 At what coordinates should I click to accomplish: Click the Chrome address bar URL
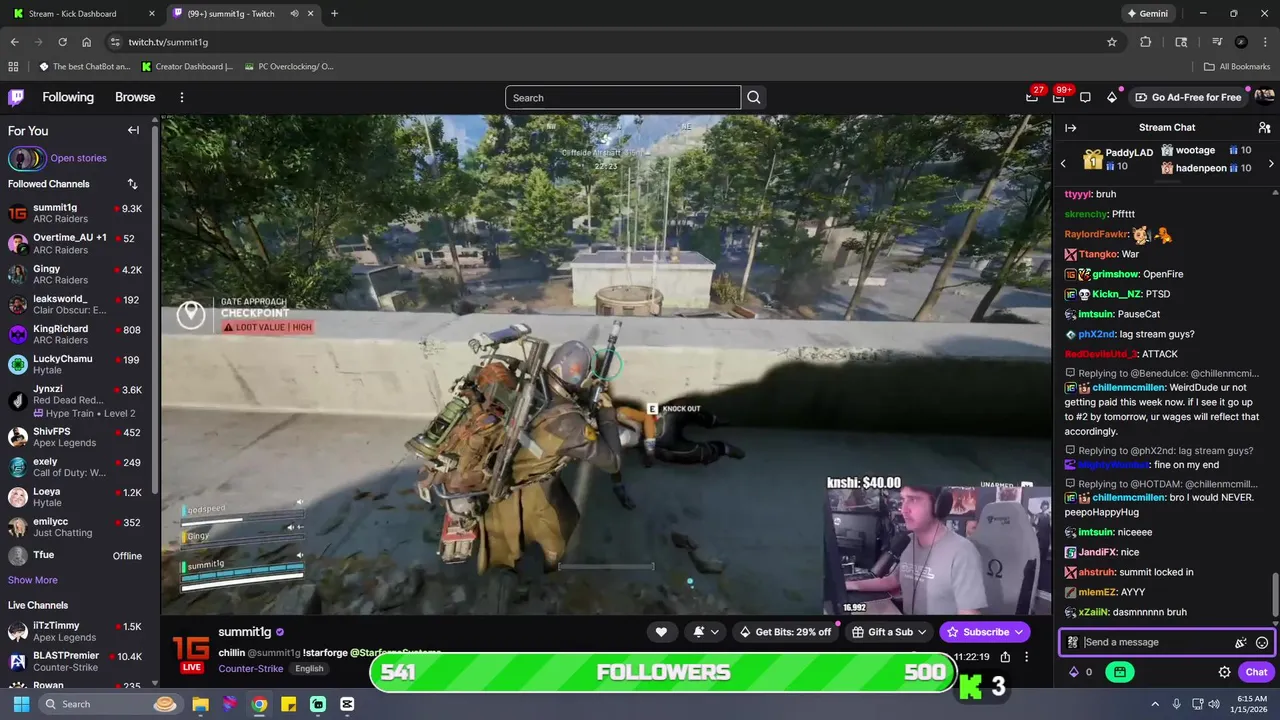click(168, 42)
